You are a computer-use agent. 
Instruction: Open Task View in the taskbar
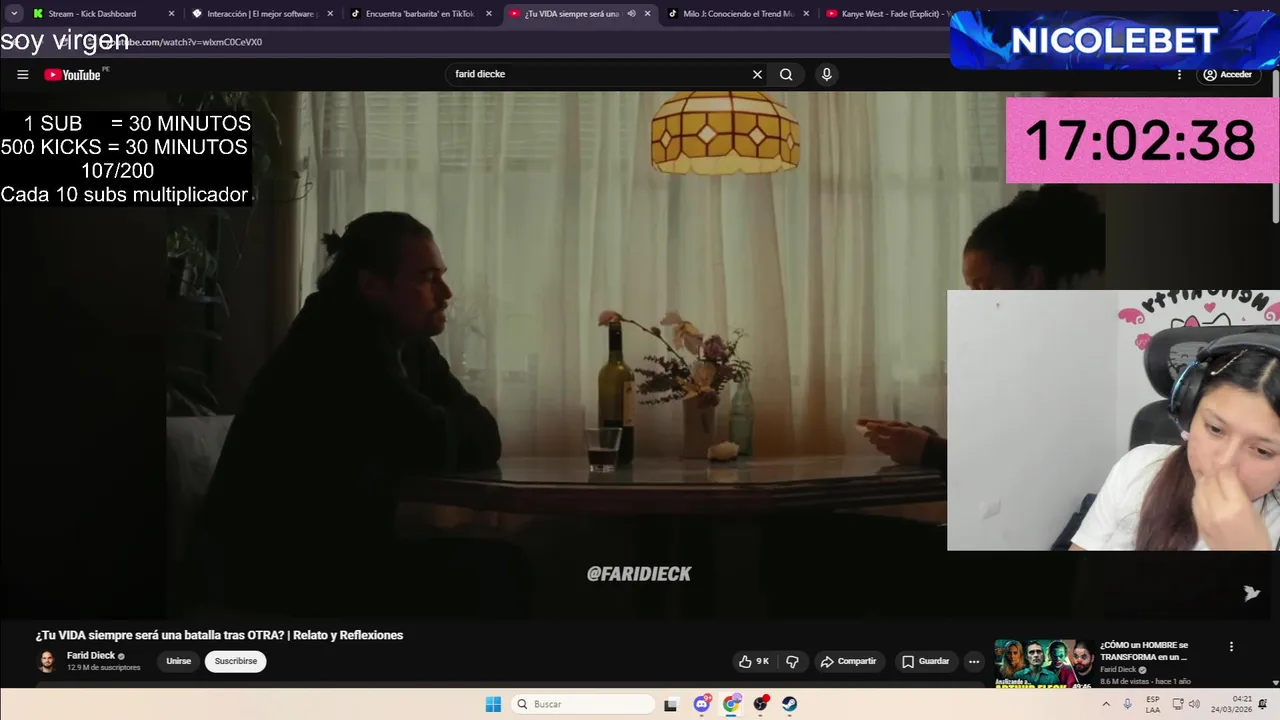click(x=671, y=704)
